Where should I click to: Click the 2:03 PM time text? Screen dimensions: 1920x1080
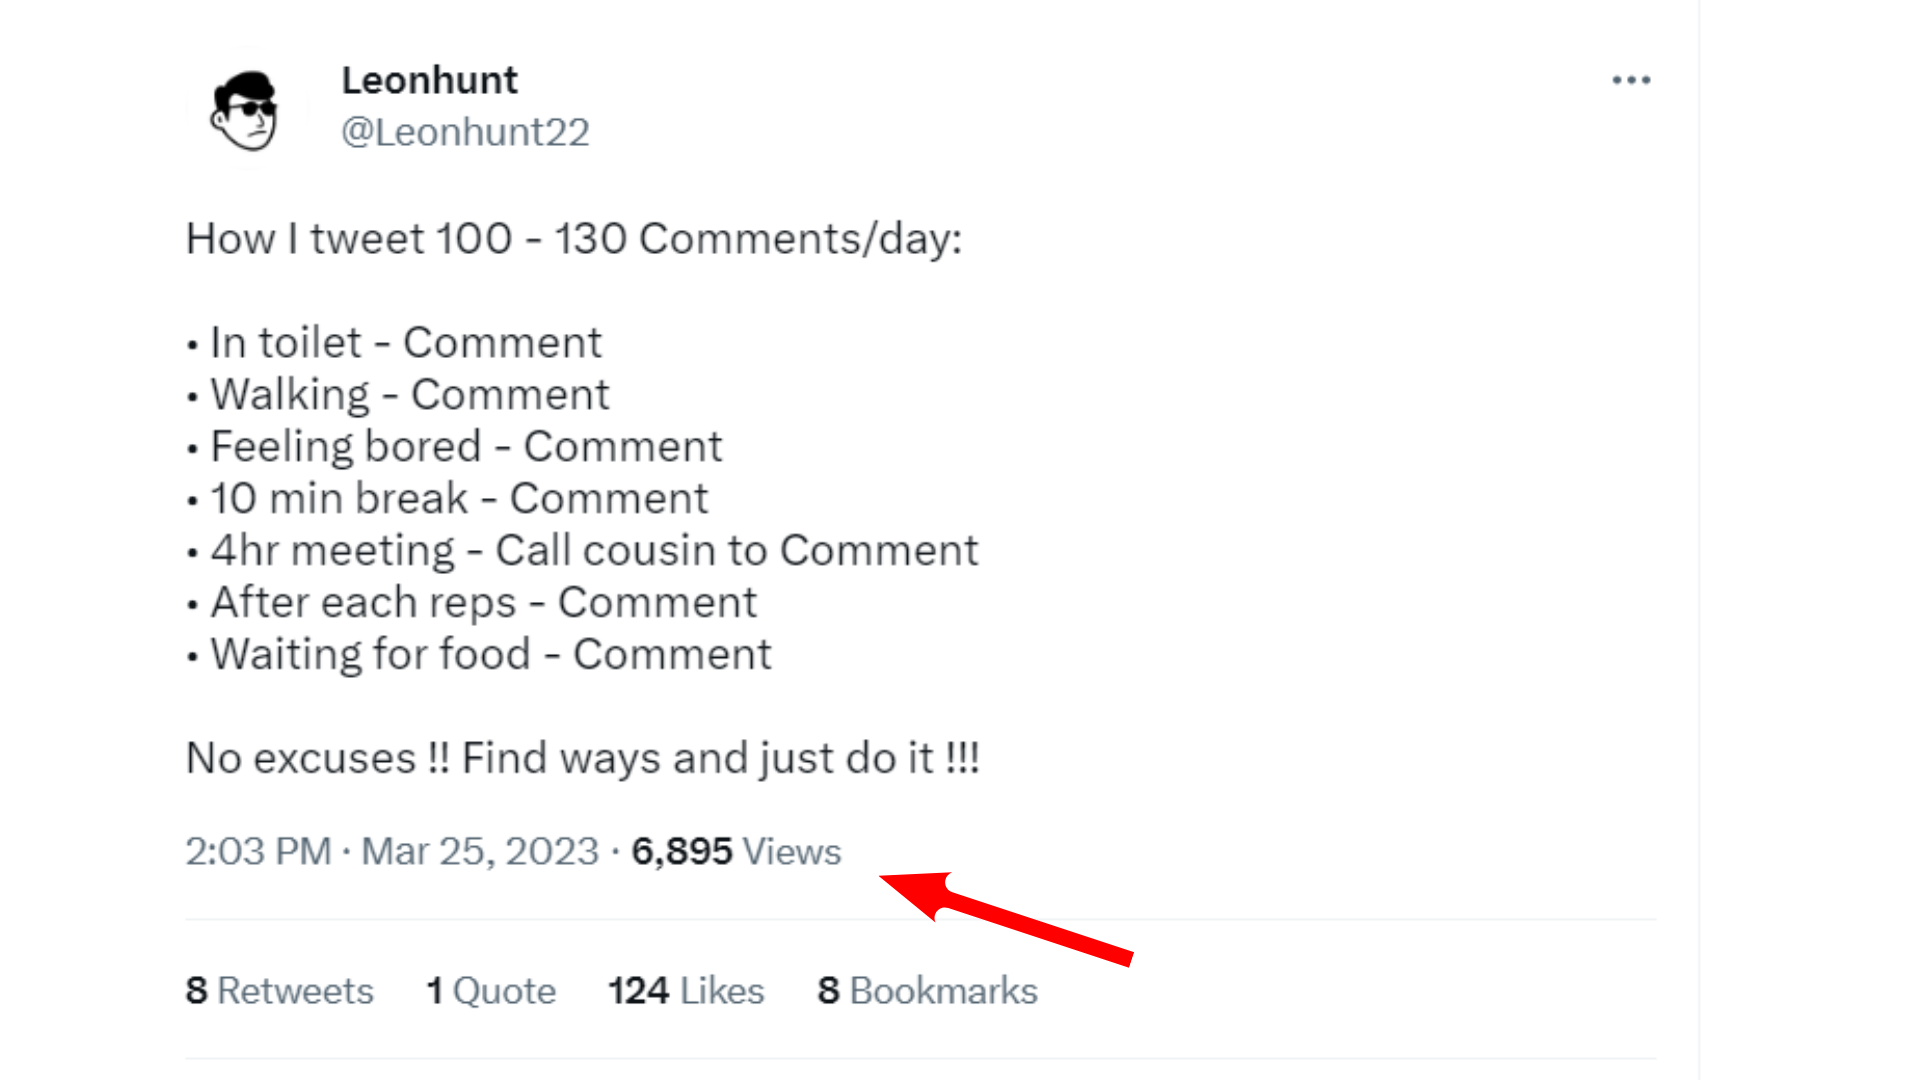click(257, 851)
